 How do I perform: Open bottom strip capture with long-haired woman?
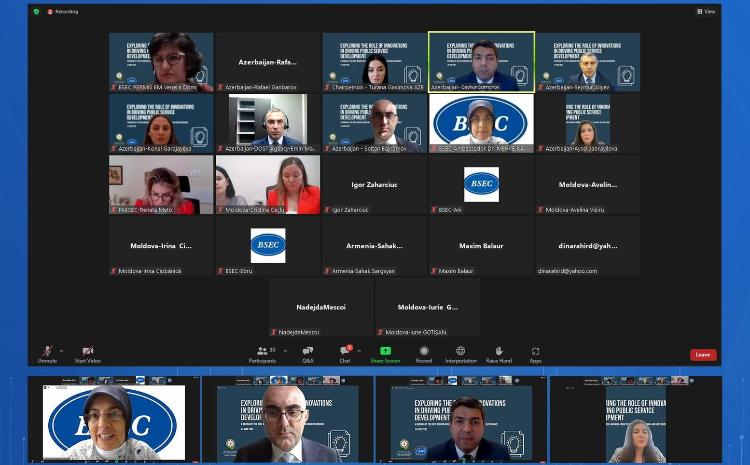(x=636, y=419)
